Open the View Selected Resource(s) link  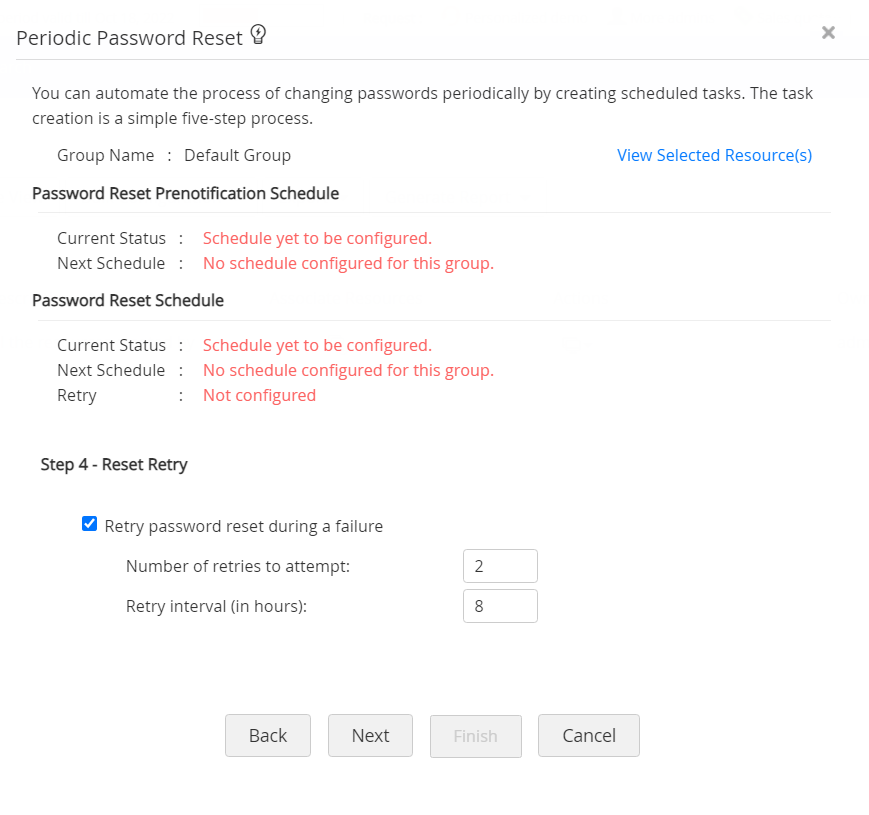click(x=714, y=155)
